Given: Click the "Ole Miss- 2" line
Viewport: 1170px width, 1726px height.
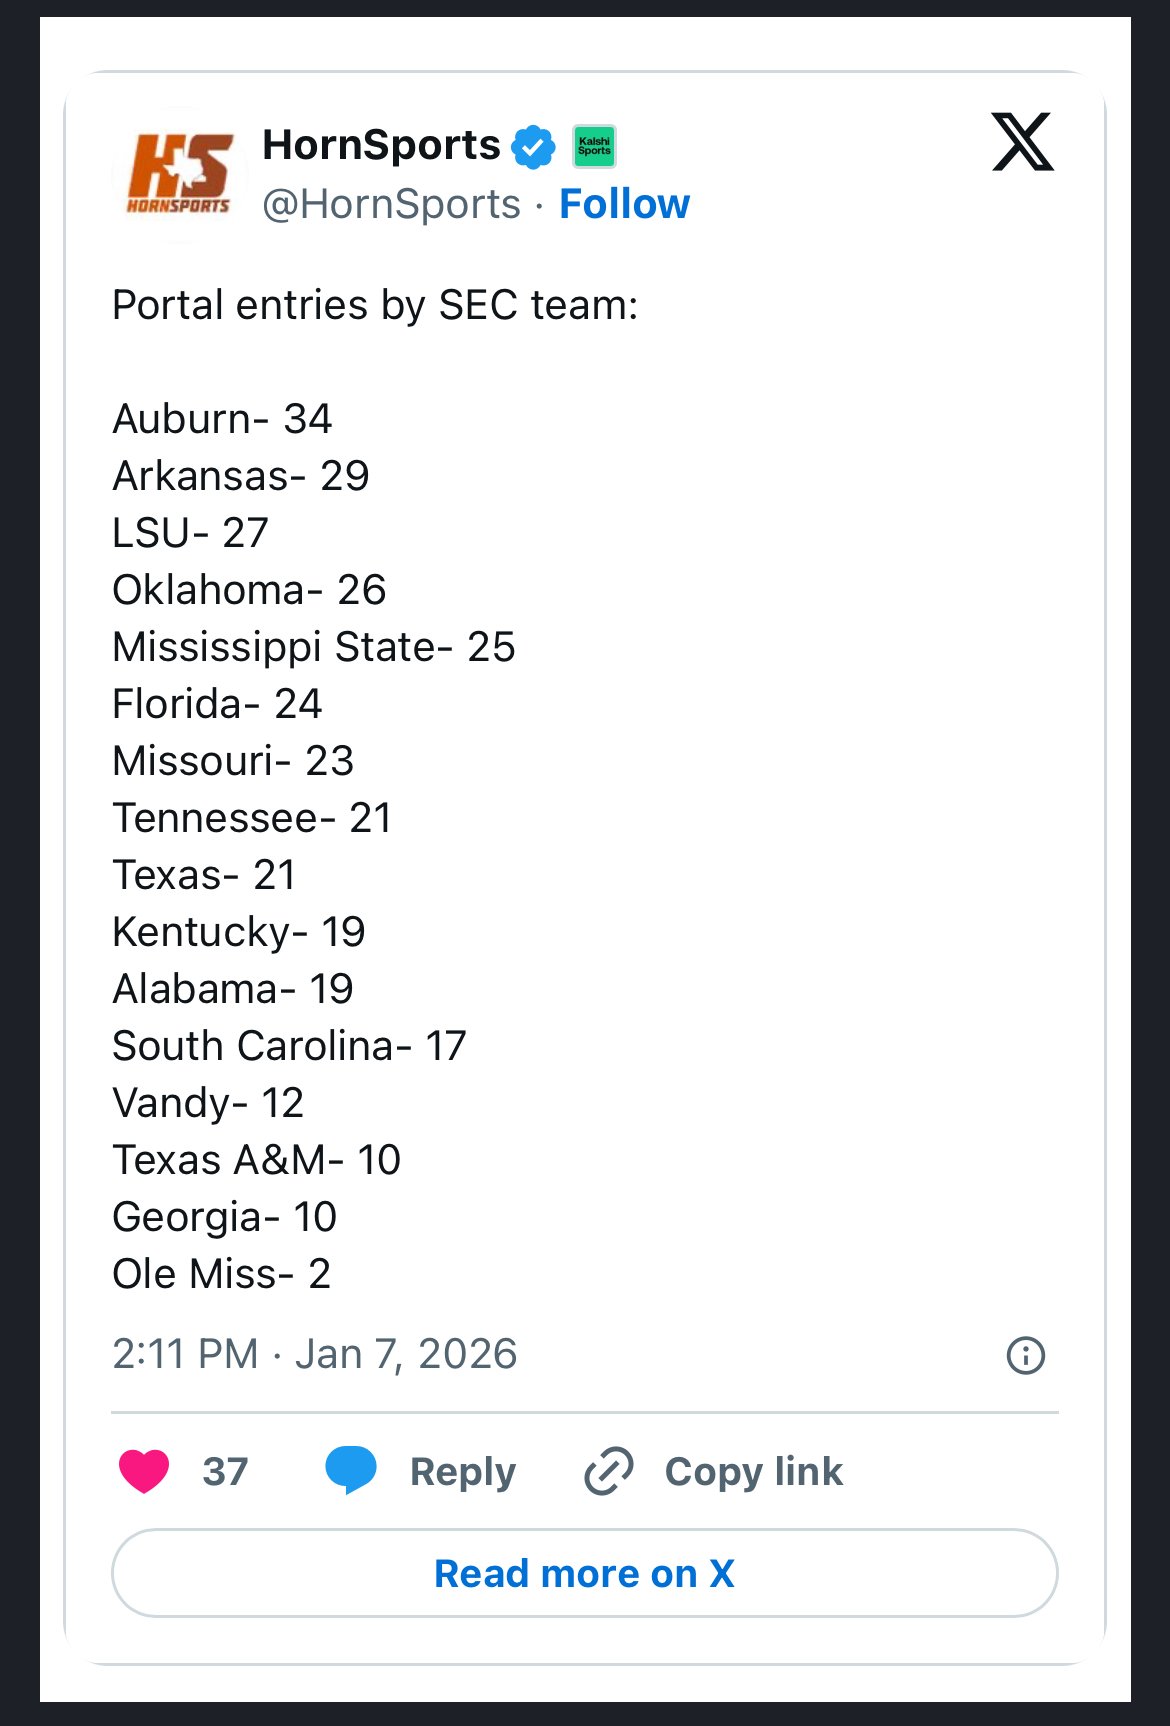Looking at the screenshot, I should click(221, 1274).
